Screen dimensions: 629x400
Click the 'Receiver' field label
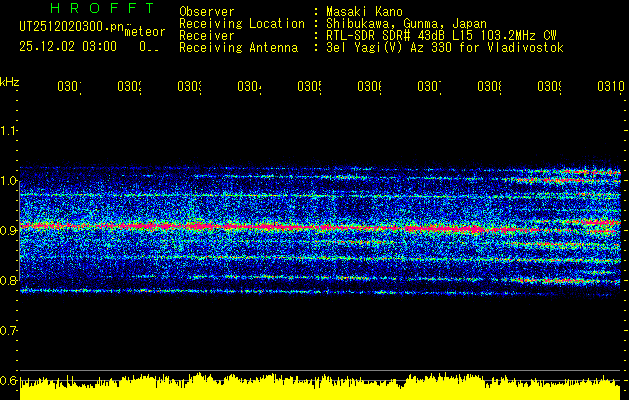pos(207,36)
